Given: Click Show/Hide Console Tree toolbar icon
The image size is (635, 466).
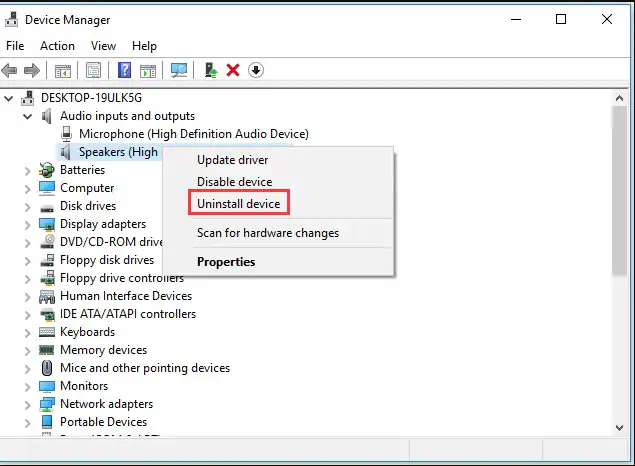Looking at the screenshot, I should coord(62,71).
